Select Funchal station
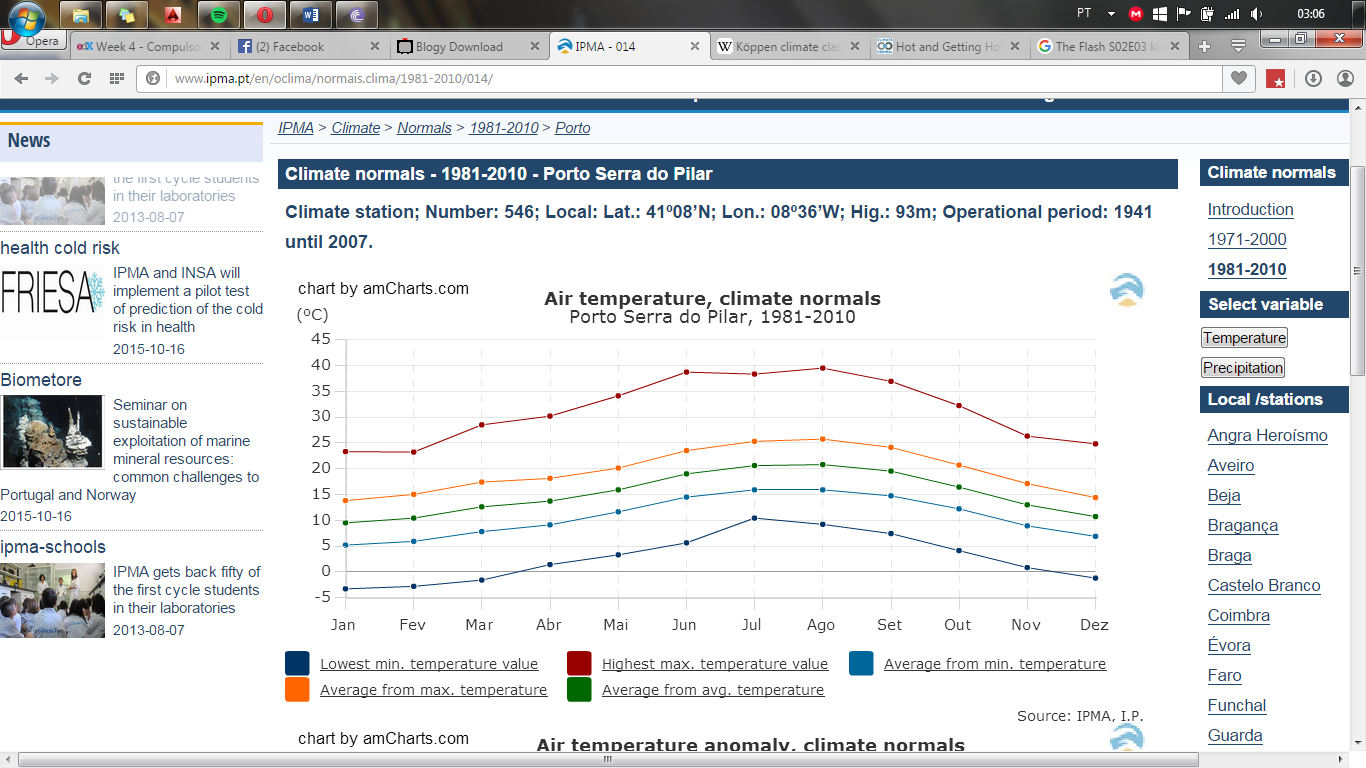The height and width of the screenshot is (768, 1366). pyautogui.click(x=1237, y=705)
